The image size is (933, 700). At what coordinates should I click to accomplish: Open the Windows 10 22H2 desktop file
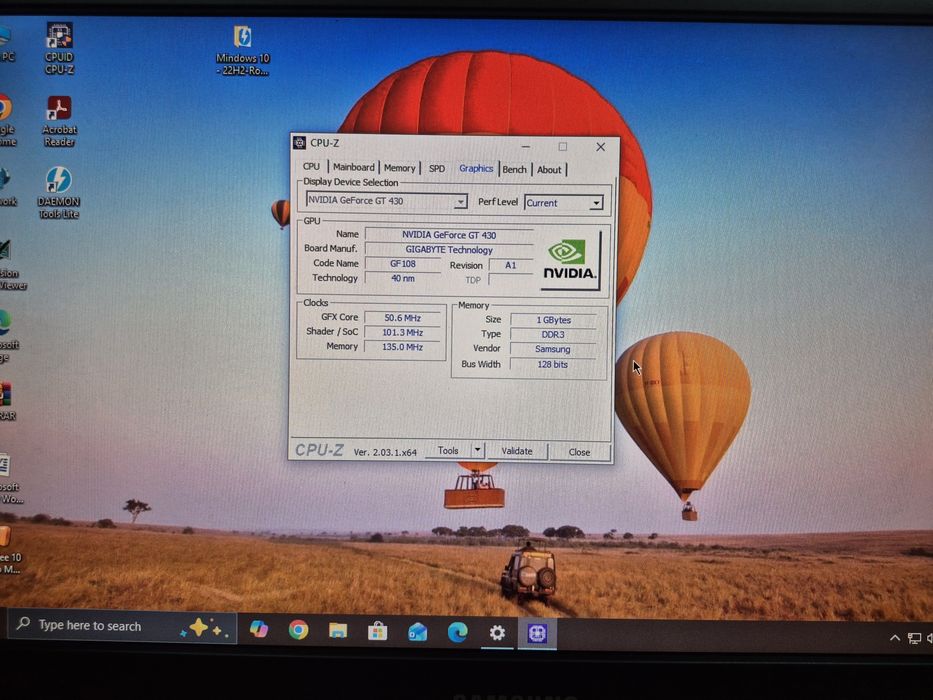click(243, 50)
